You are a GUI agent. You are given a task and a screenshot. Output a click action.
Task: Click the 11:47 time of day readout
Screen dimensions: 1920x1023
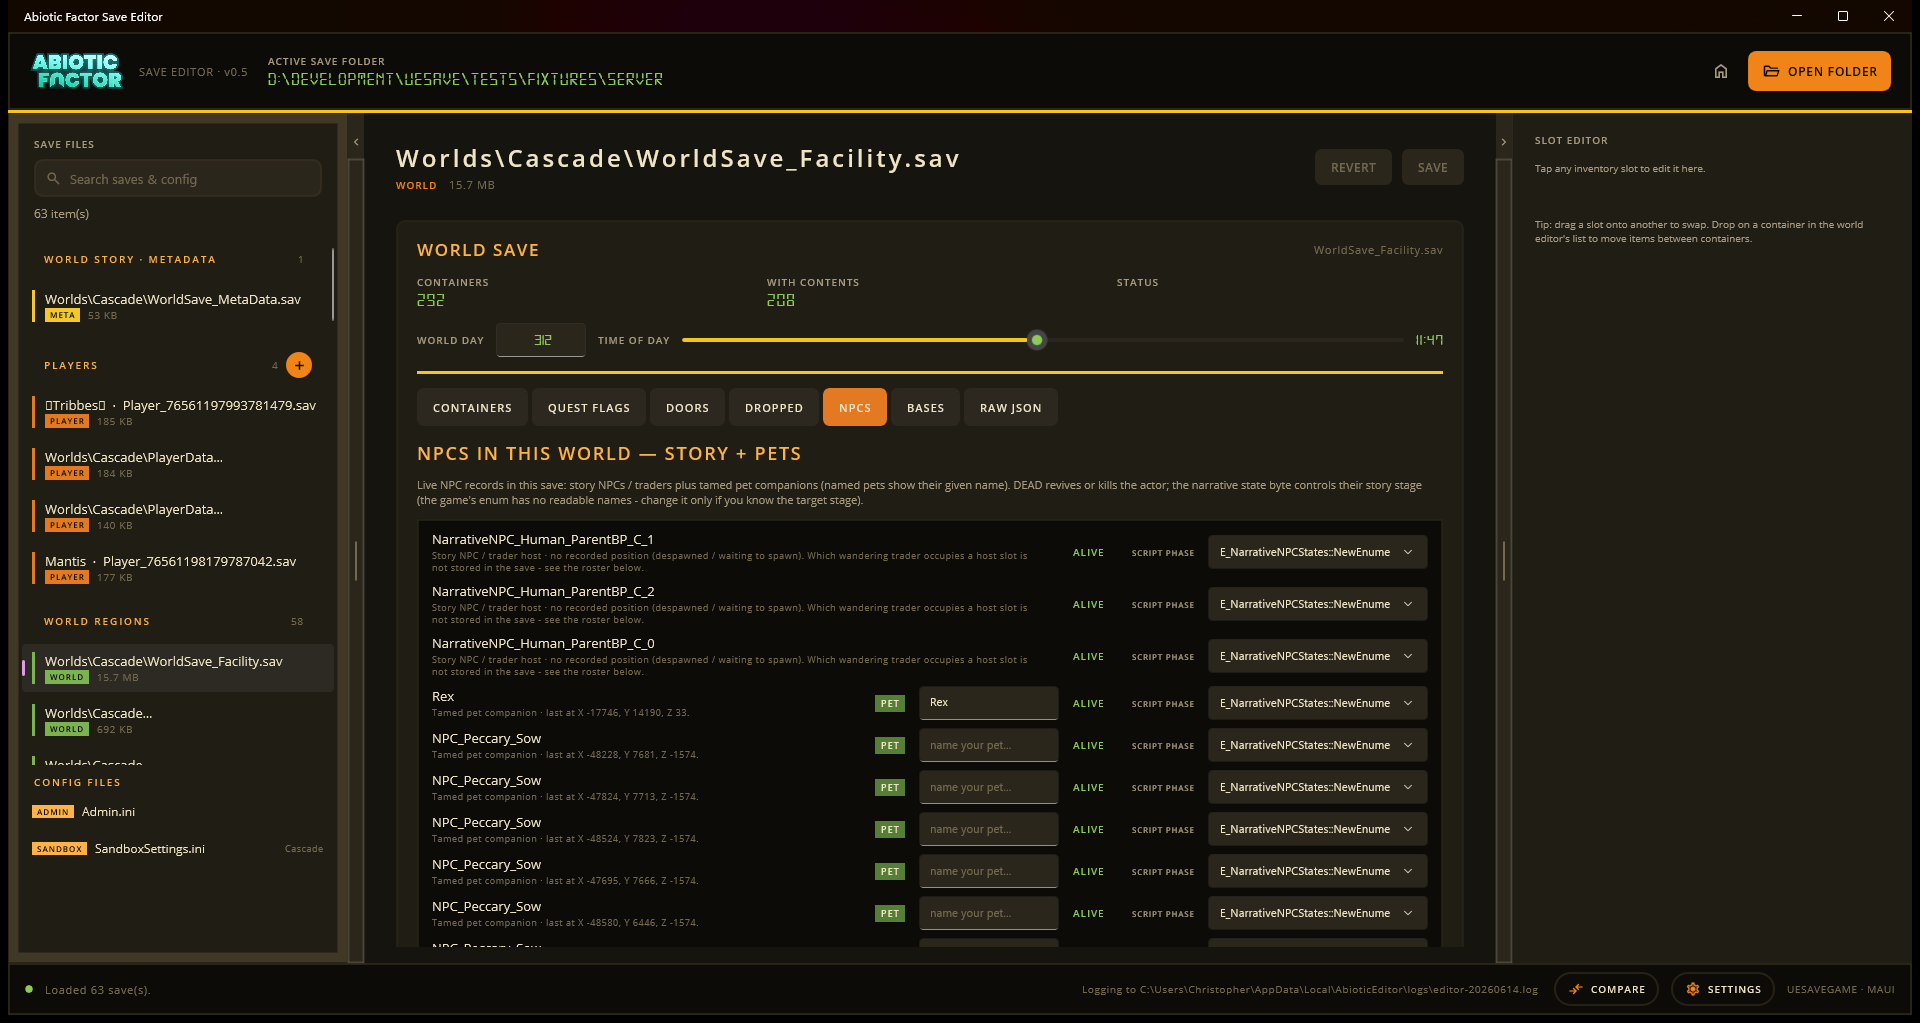(x=1429, y=340)
